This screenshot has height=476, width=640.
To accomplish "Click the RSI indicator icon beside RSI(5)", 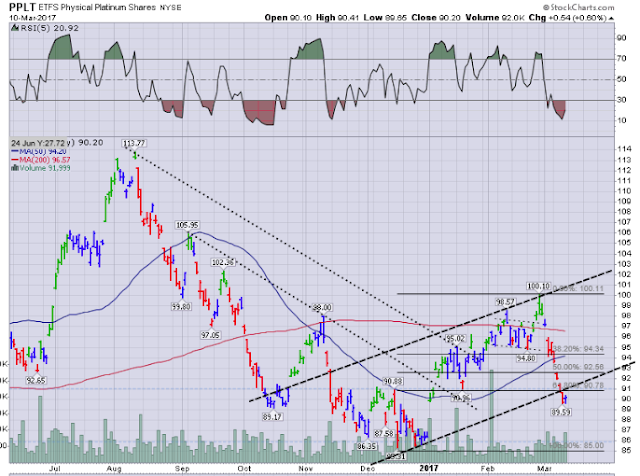I will [14, 28].
